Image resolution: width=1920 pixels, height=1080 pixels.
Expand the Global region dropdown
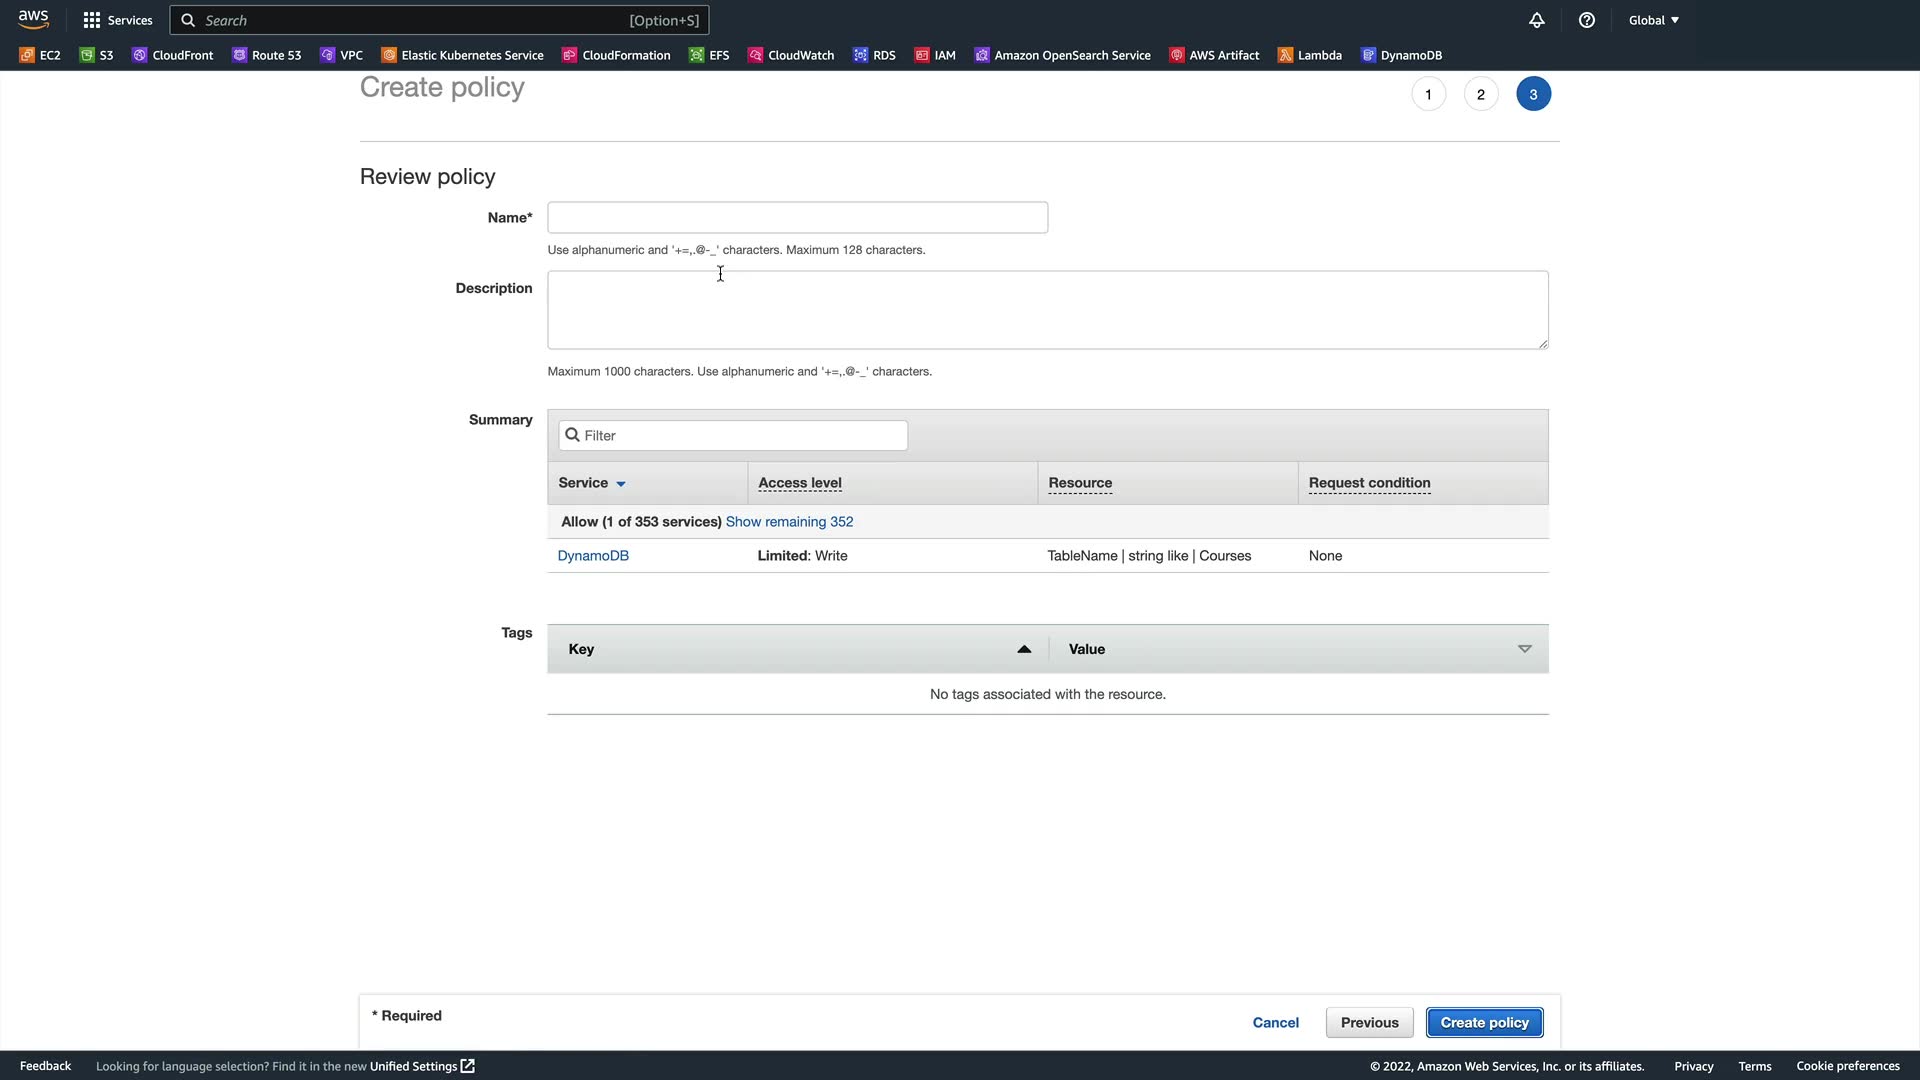(1653, 20)
